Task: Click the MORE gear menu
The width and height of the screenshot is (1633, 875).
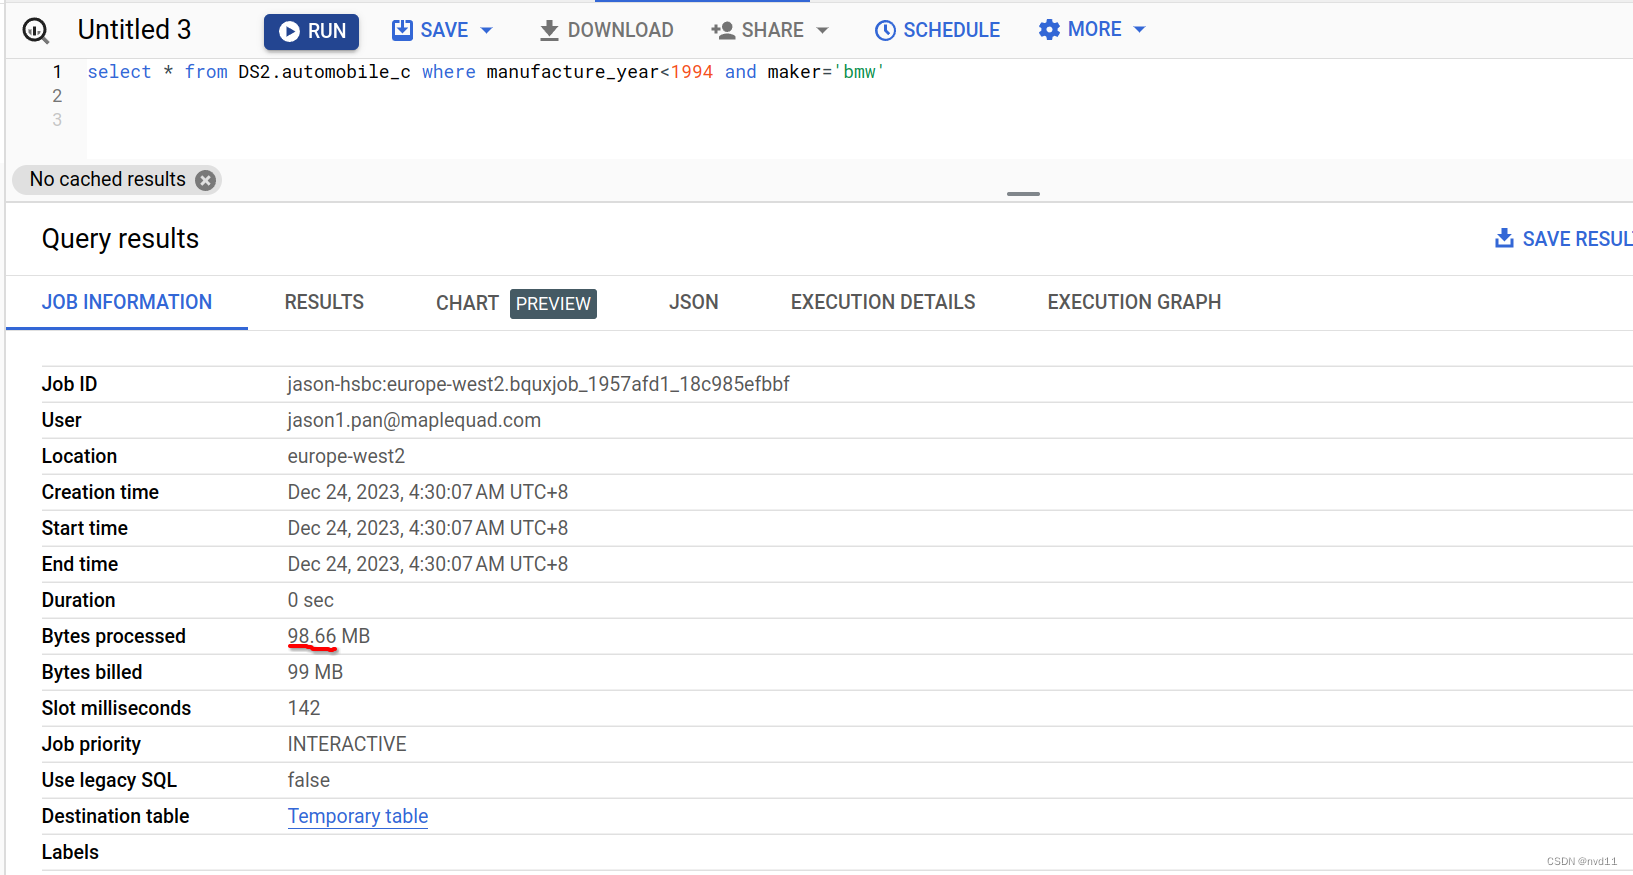Action: click(x=1080, y=29)
